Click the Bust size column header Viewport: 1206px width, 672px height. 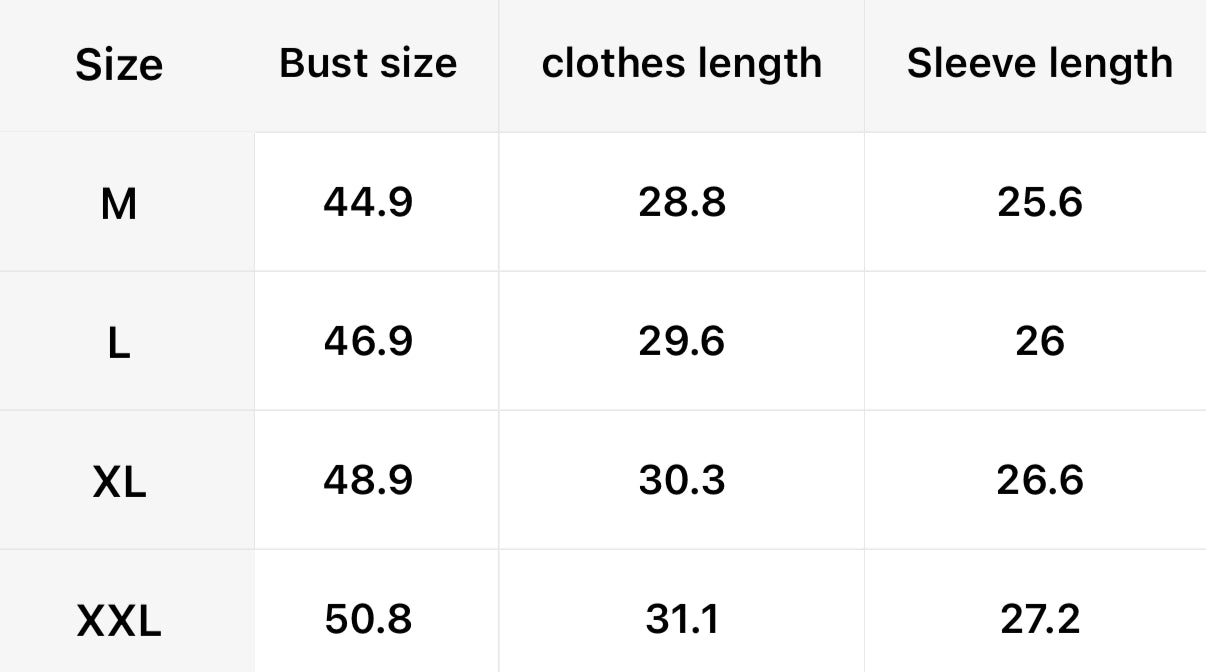tap(368, 64)
